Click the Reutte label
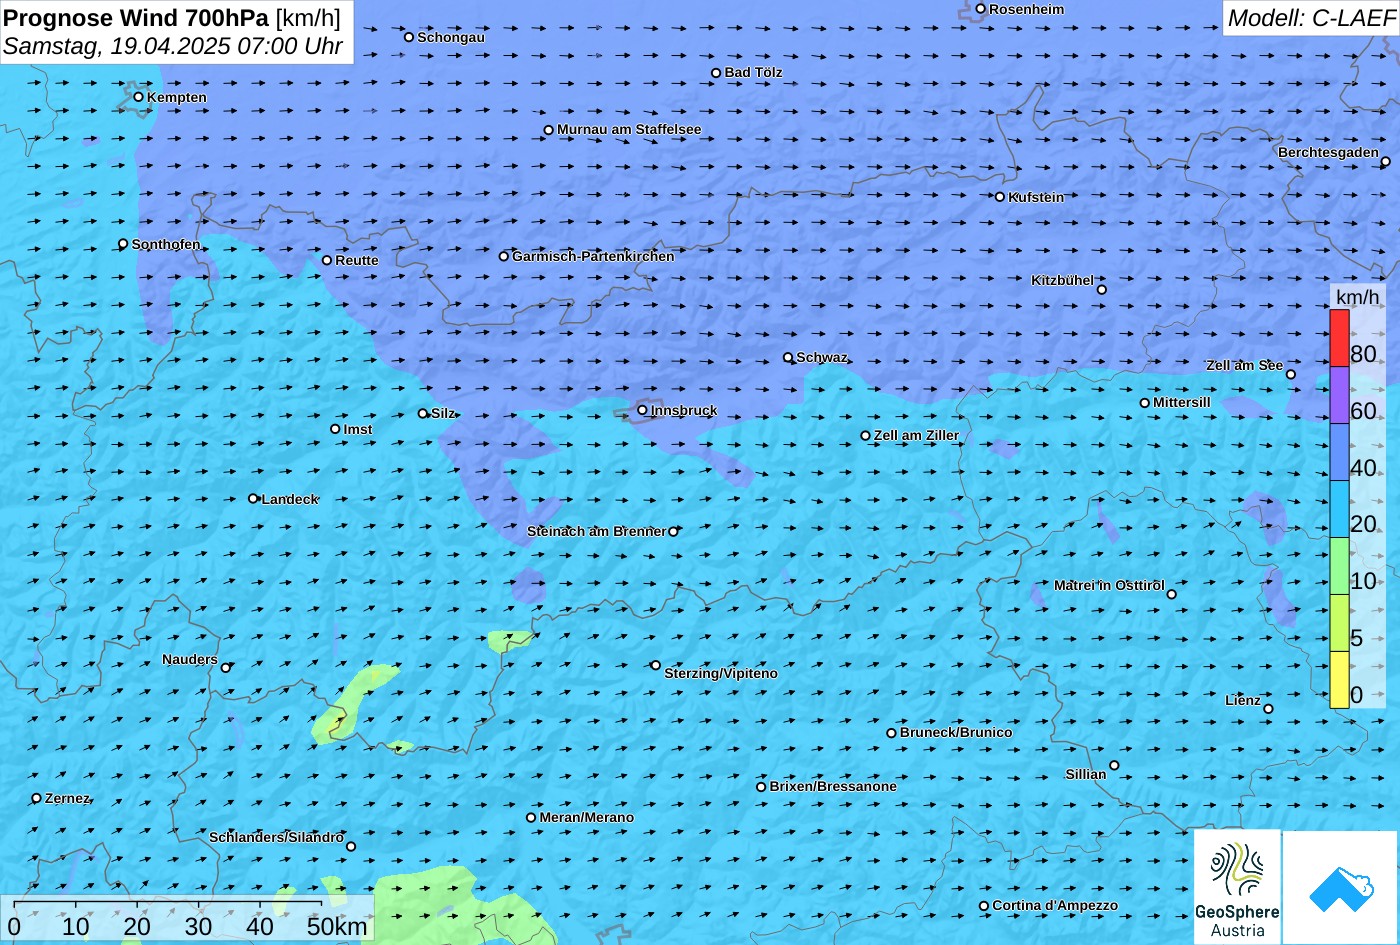Viewport: 1400px width, 945px height. [357, 260]
